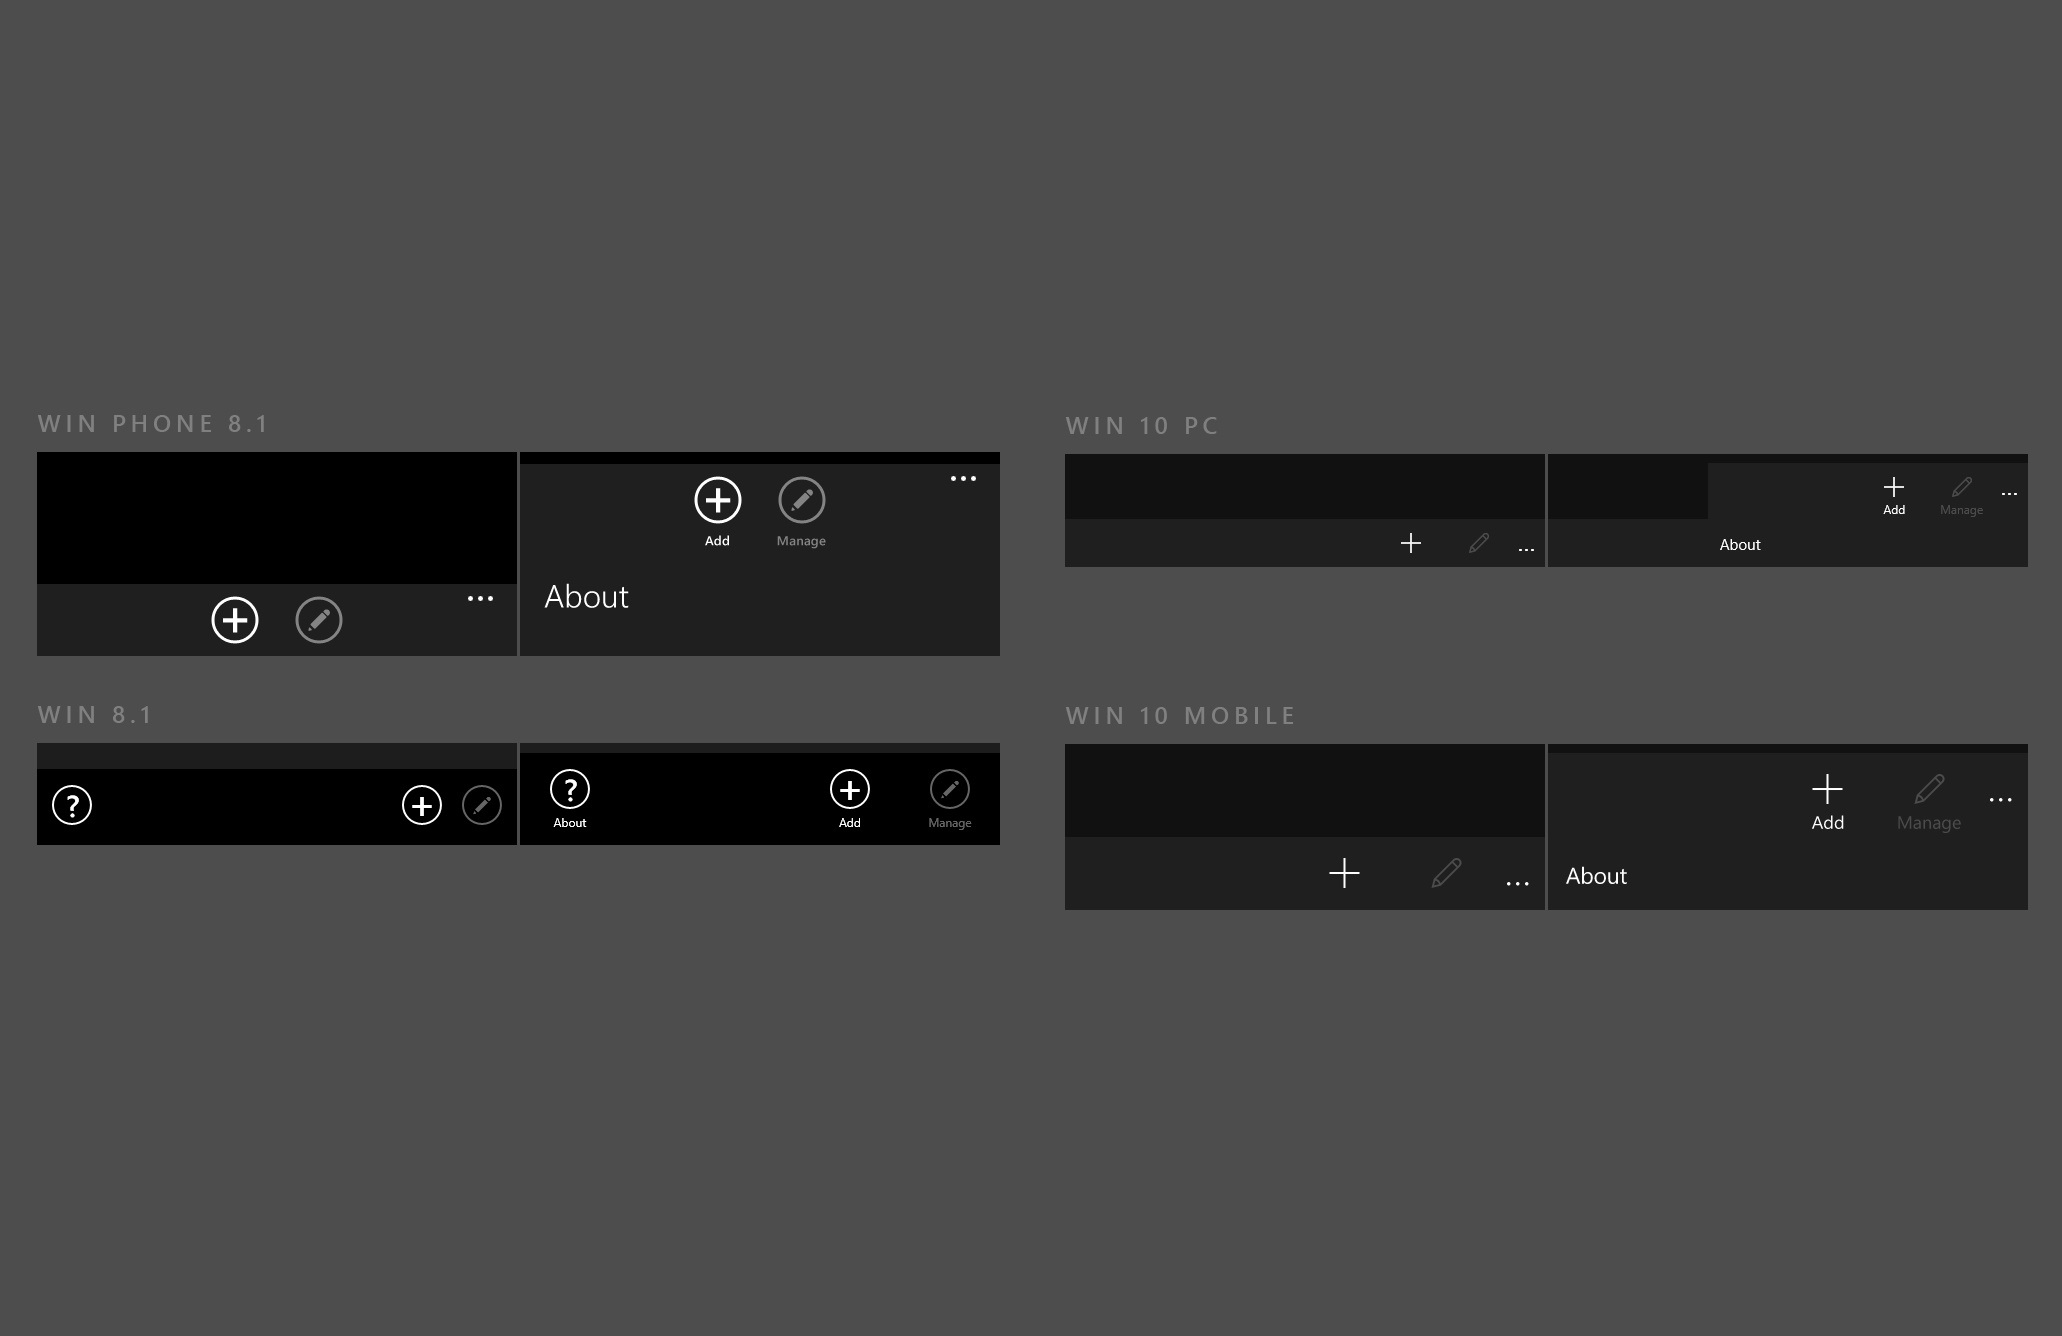This screenshot has height=1336, width=2062.
Task: Click the Add plus icon in Win 10 PC bottom bar
Action: (x=1408, y=544)
